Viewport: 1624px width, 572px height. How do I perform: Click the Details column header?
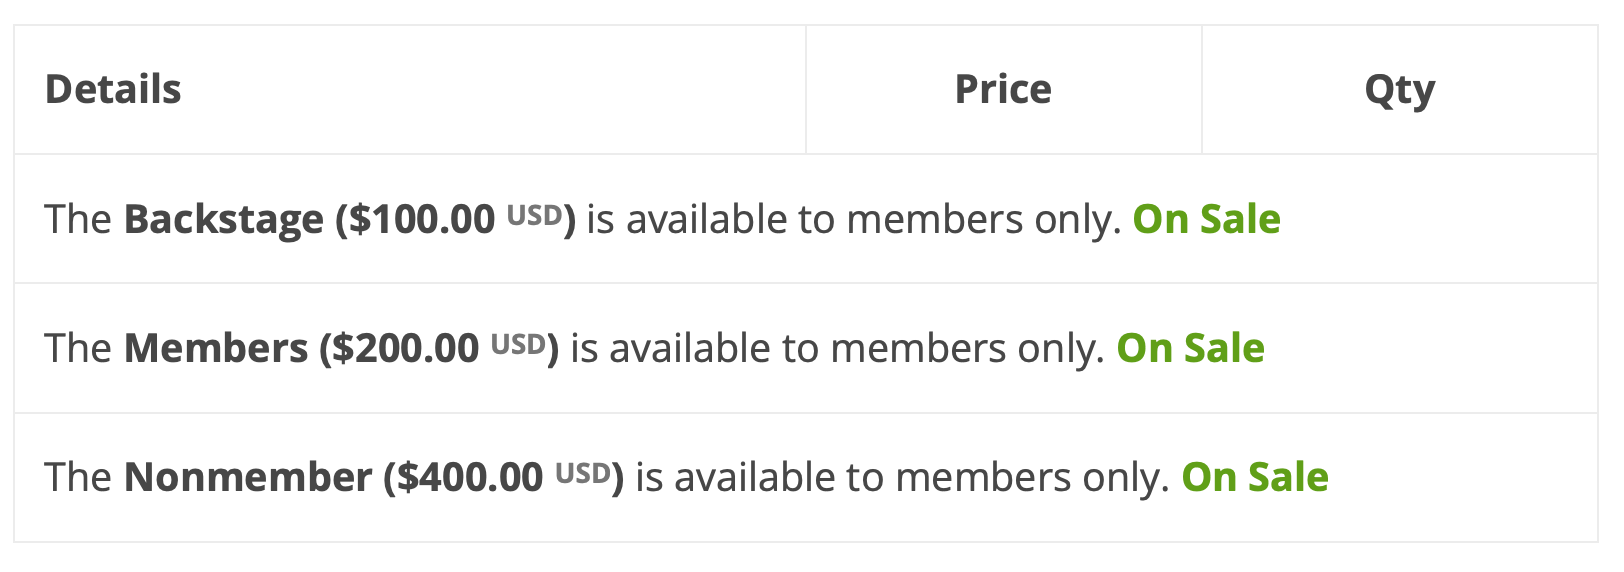point(113,90)
